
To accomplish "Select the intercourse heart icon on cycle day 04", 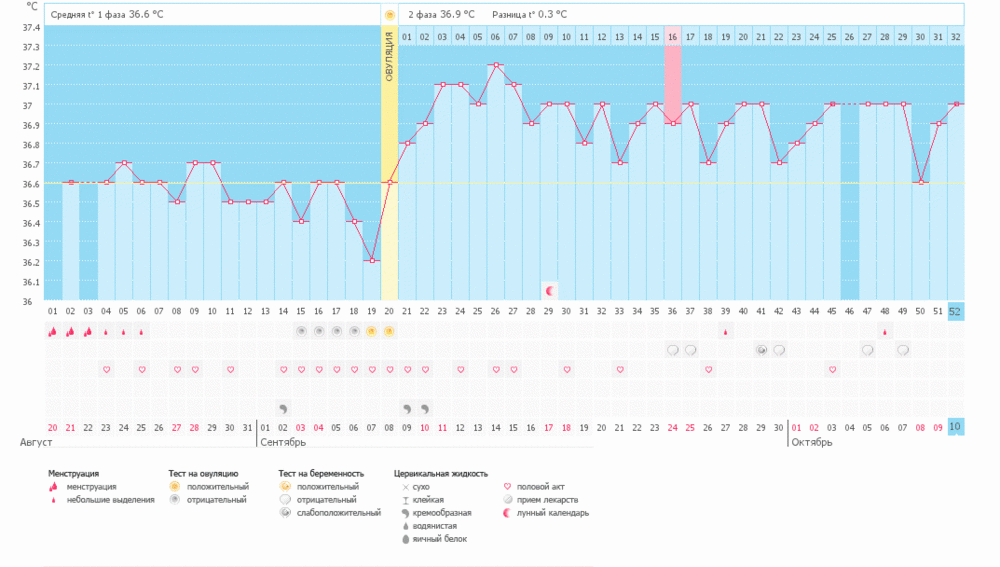I will point(106,370).
